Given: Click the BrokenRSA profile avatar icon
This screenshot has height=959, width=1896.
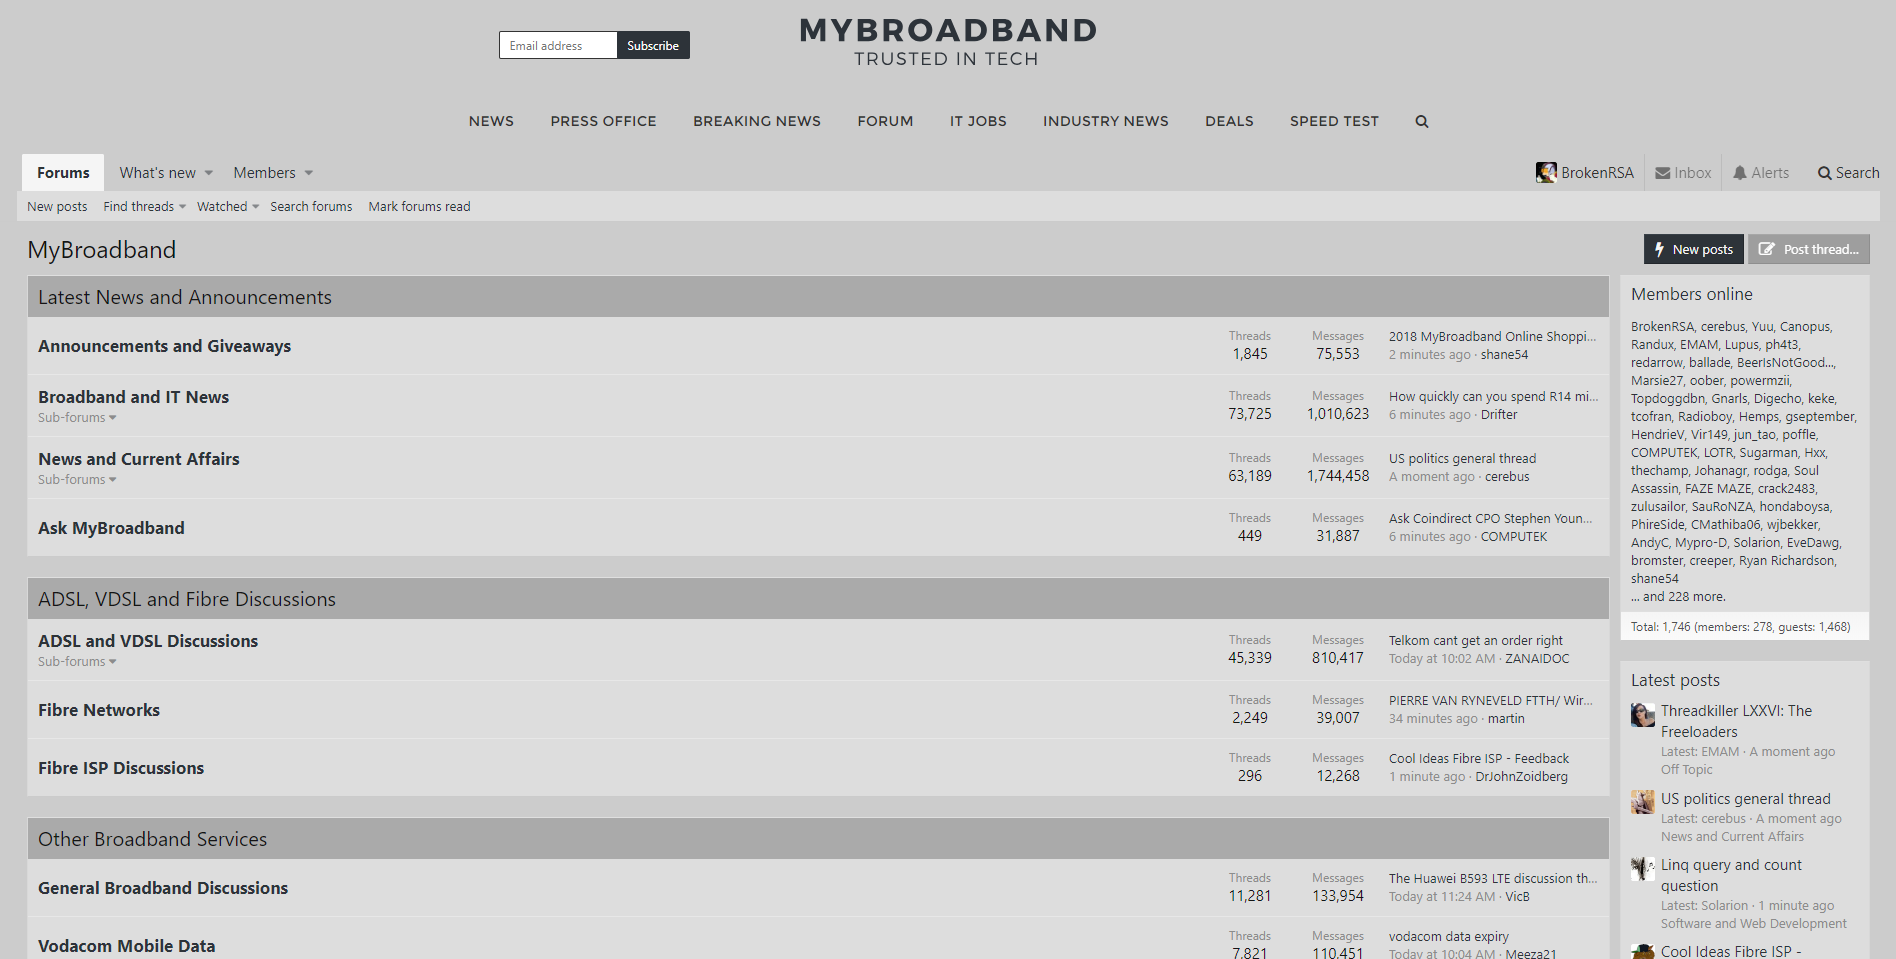Looking at the screenshot, I should click(1547, 172).
